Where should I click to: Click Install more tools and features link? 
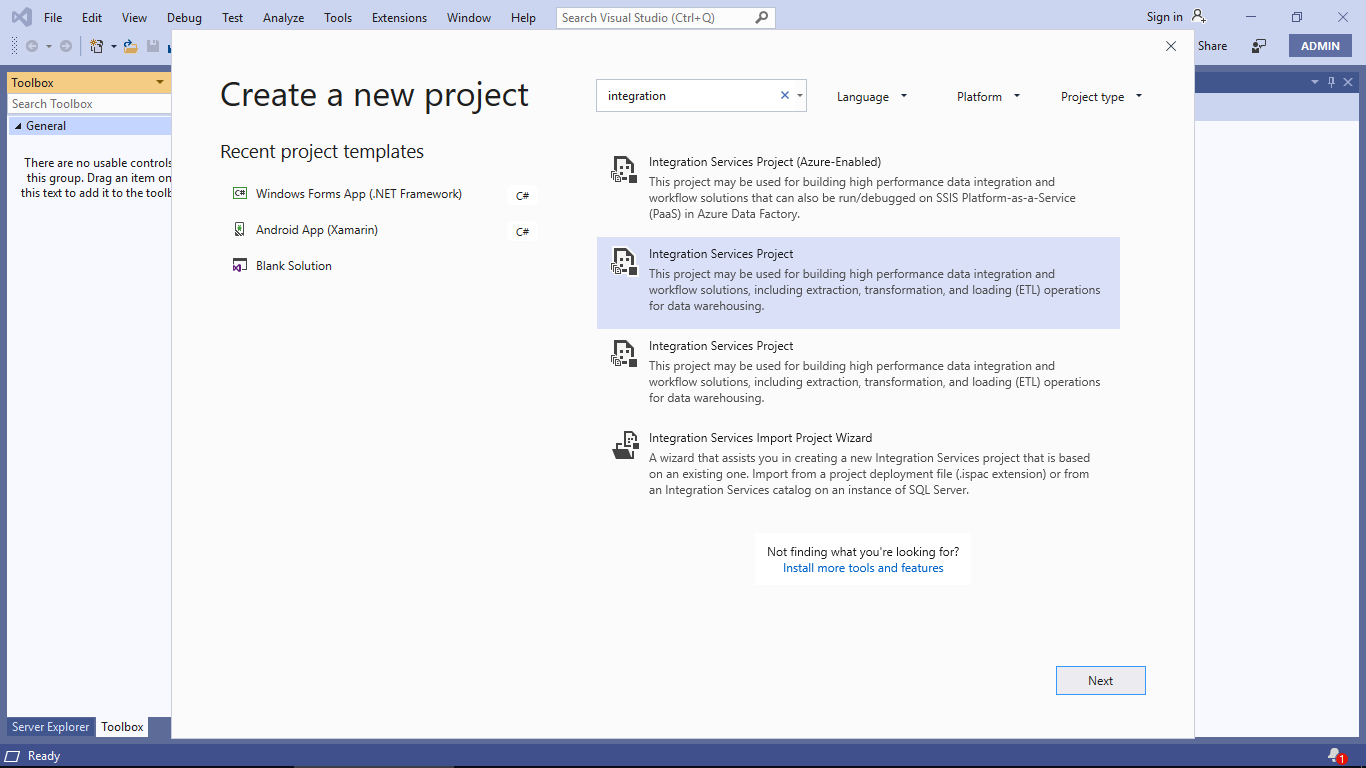863,568
